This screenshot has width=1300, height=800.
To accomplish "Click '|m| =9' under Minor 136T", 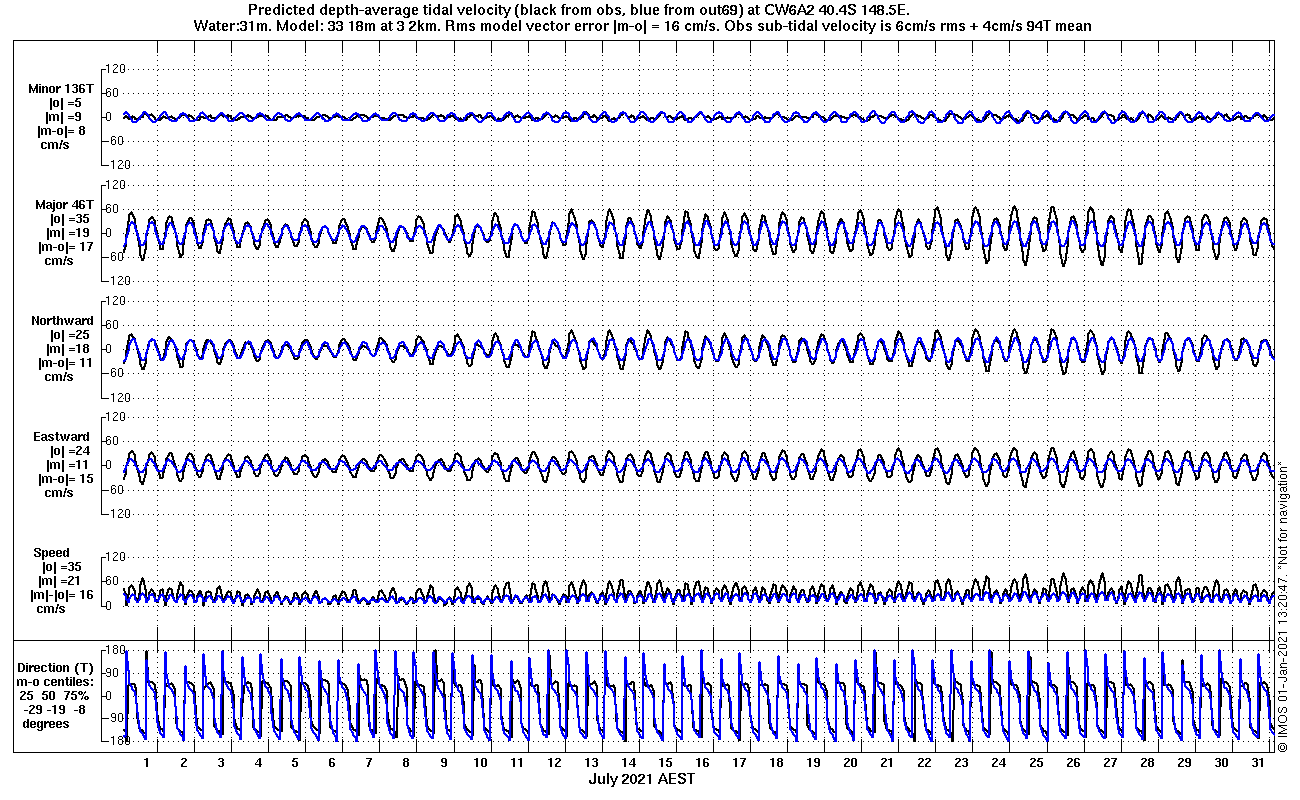I will pos(63,117).
